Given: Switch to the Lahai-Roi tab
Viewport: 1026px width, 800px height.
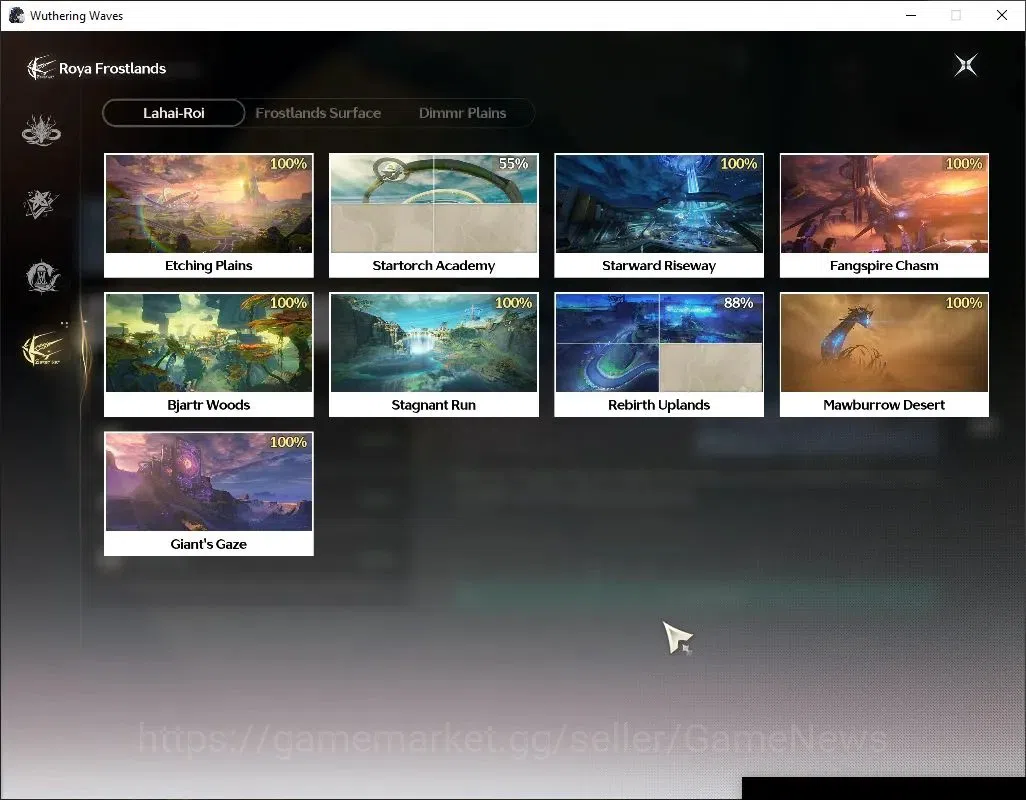Looking at the screenshot, I should 173,113.
